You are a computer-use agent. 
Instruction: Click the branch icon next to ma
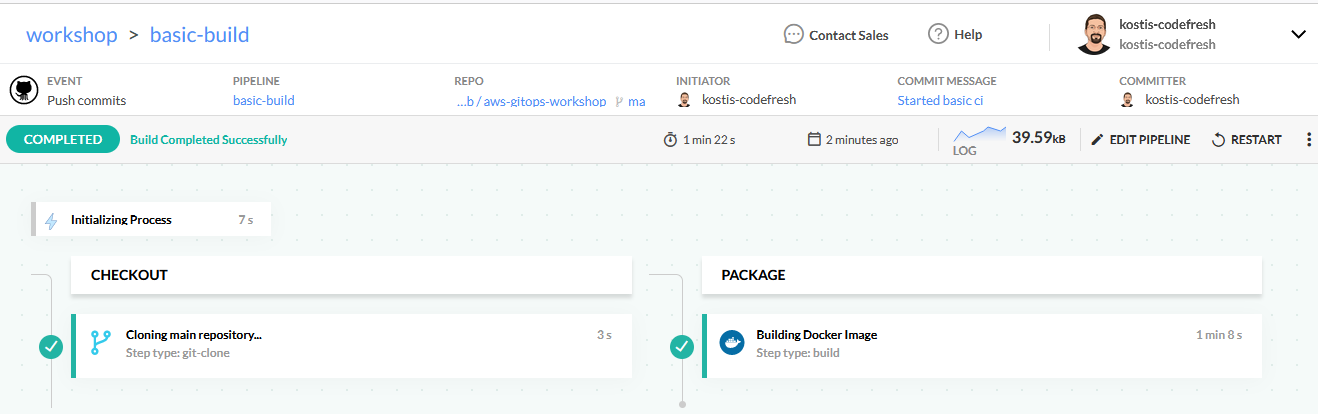pyautogui.click(x=619, y=101)
